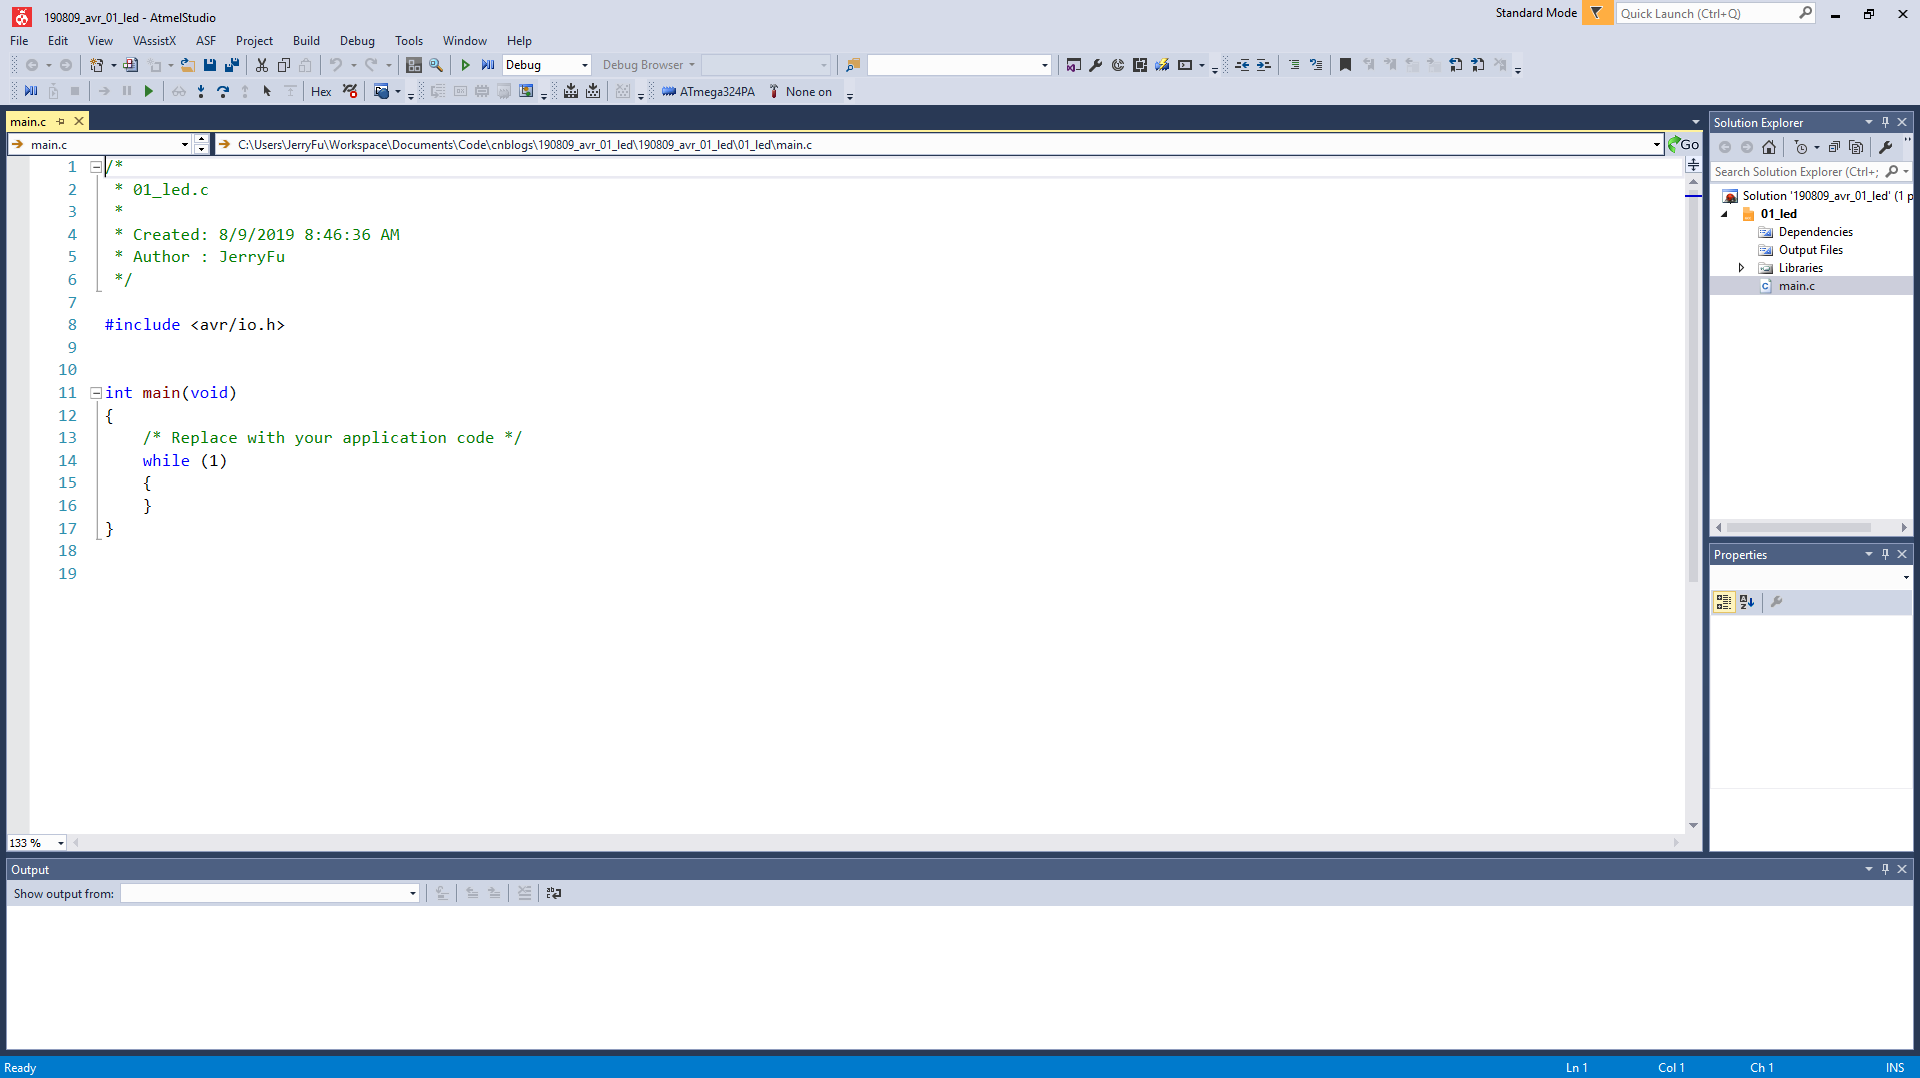Comment out the selected lines icon
This screenshot has height=1078, width=1920.
click(x=1294, y=65)
